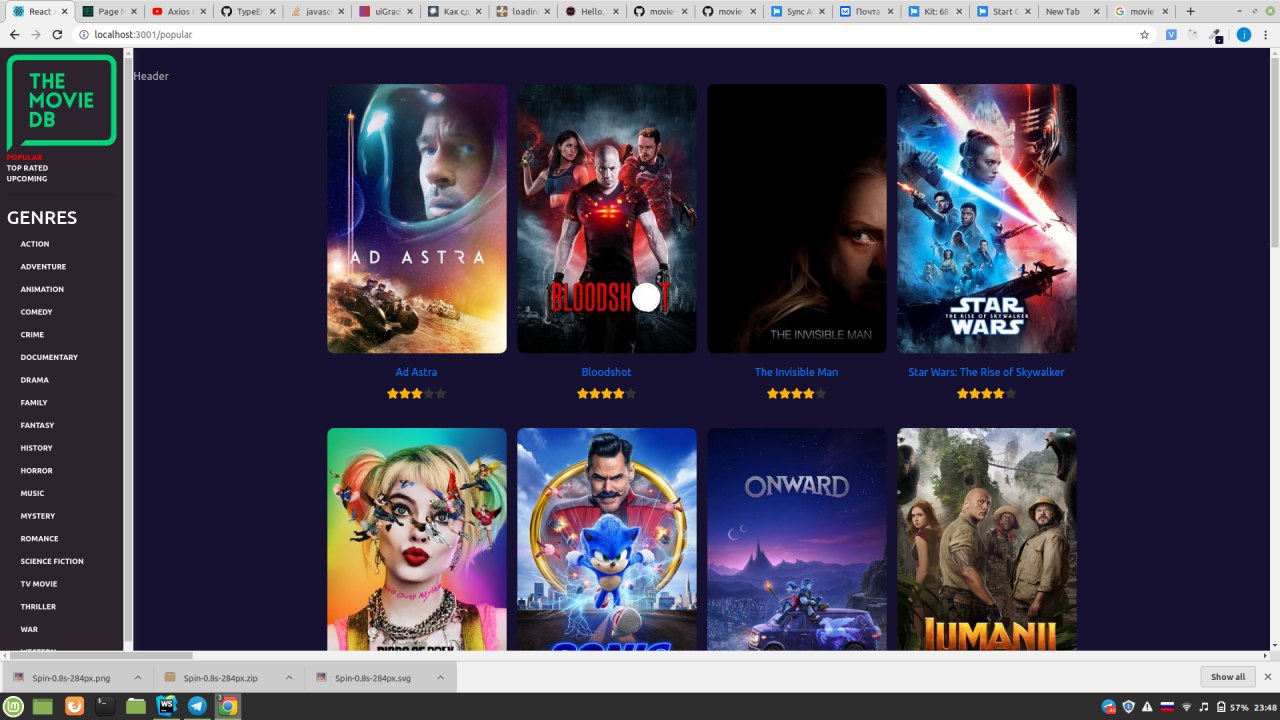Click the warning triangle tray icon
1280x720 pixels.
point(1147,707)
